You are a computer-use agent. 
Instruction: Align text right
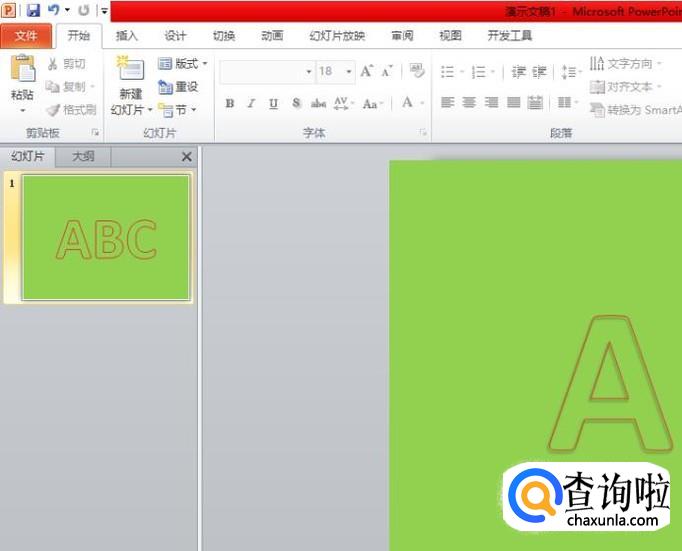pyautogui.click(x=491, y=103)
